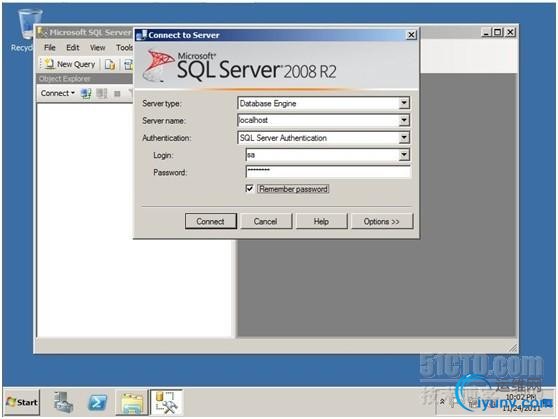Viewport: 558px width, 419px height.
Task: Click the connect server icon in Object Explorer toolbar
Action: click(86, 93)
